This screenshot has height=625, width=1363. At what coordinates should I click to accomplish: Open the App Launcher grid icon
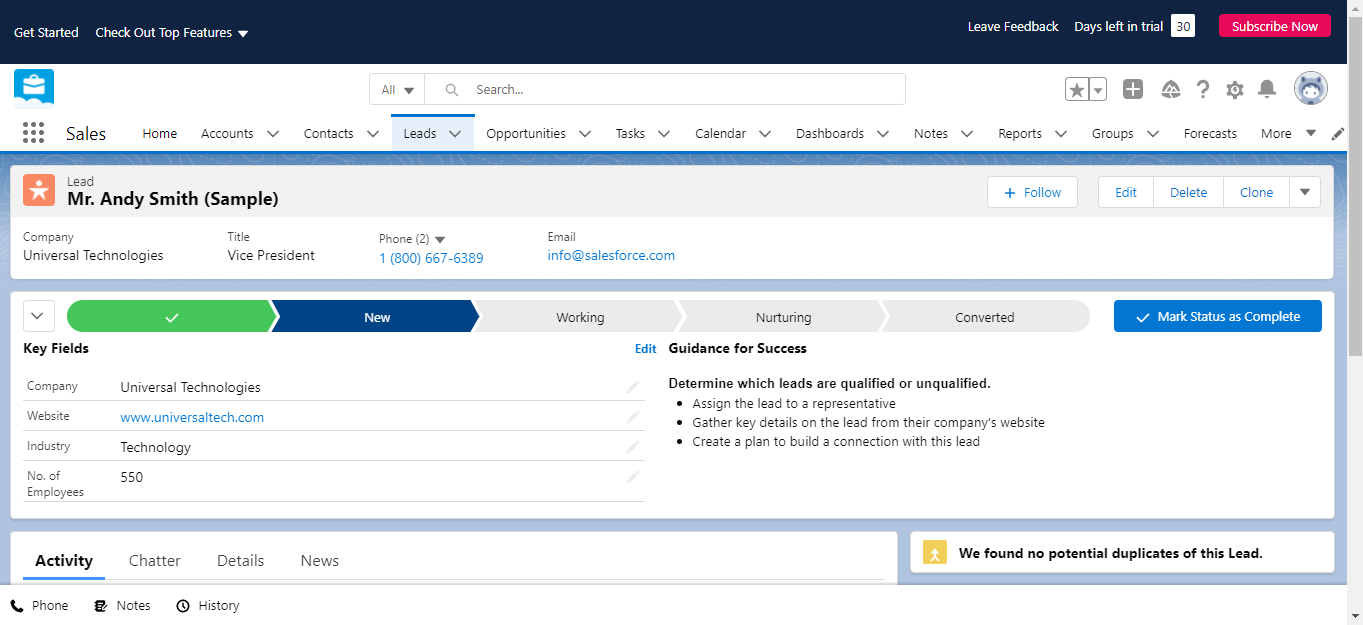pyautogui.click(x=33, y=133)
